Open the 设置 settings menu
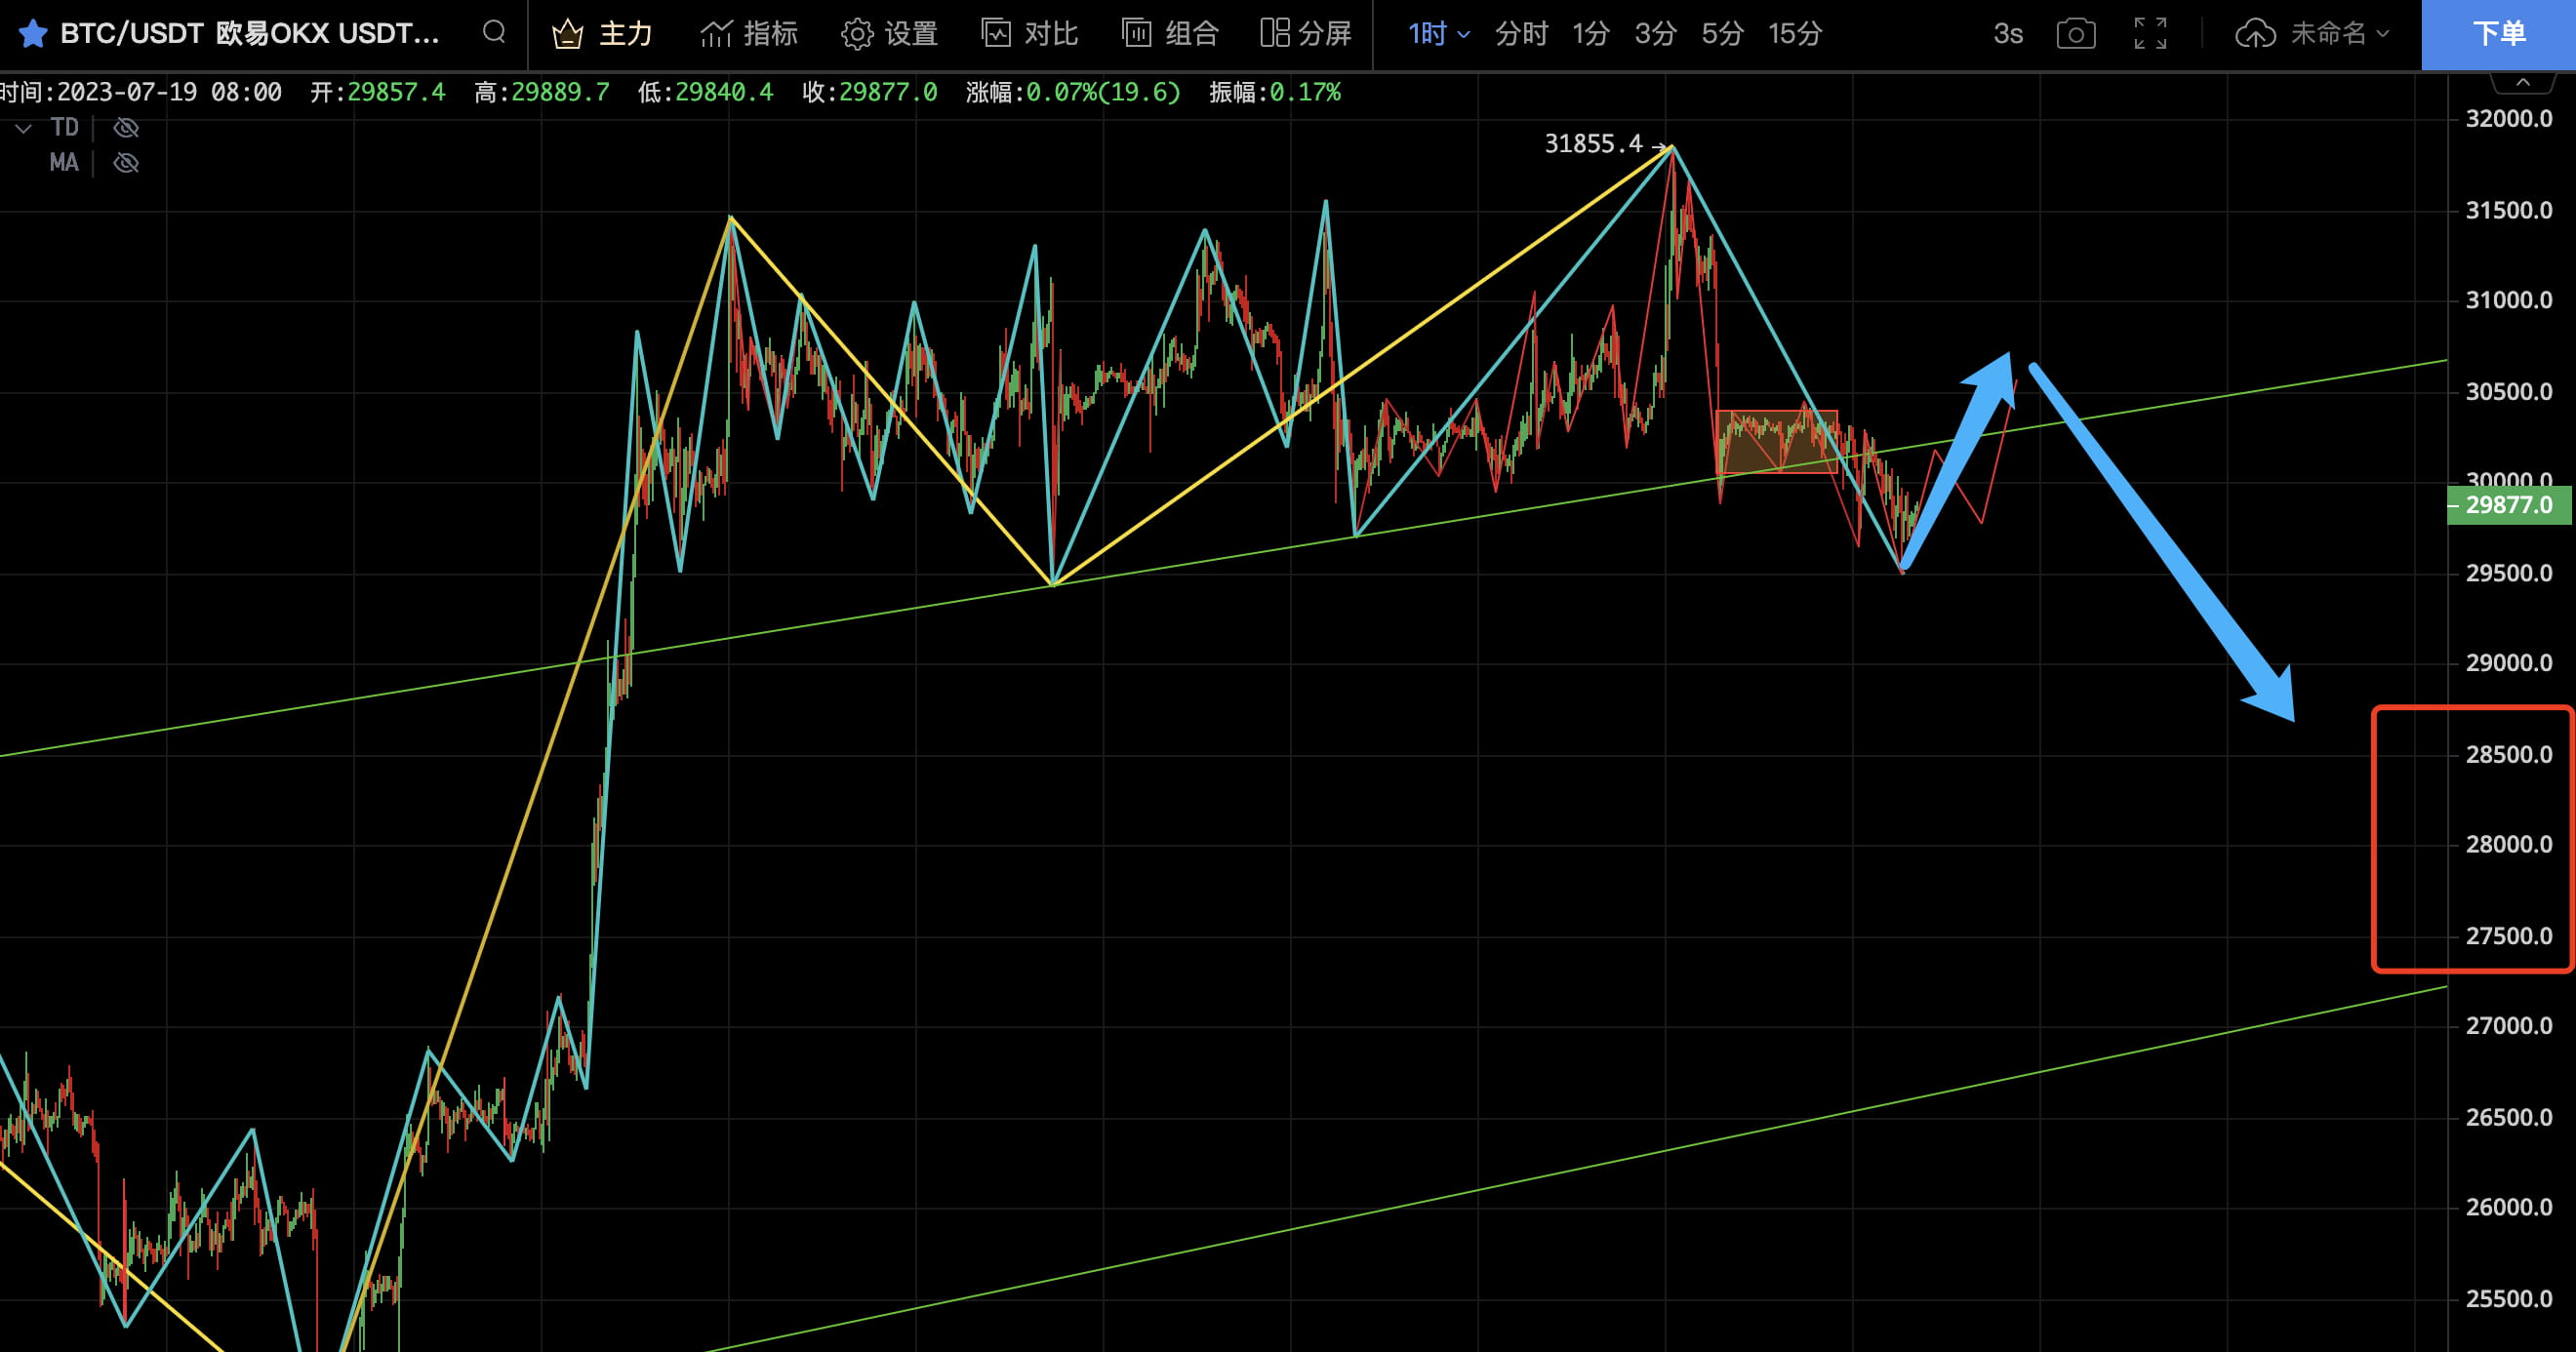This screenshot has height=1352, width=2576. [889, 34]
